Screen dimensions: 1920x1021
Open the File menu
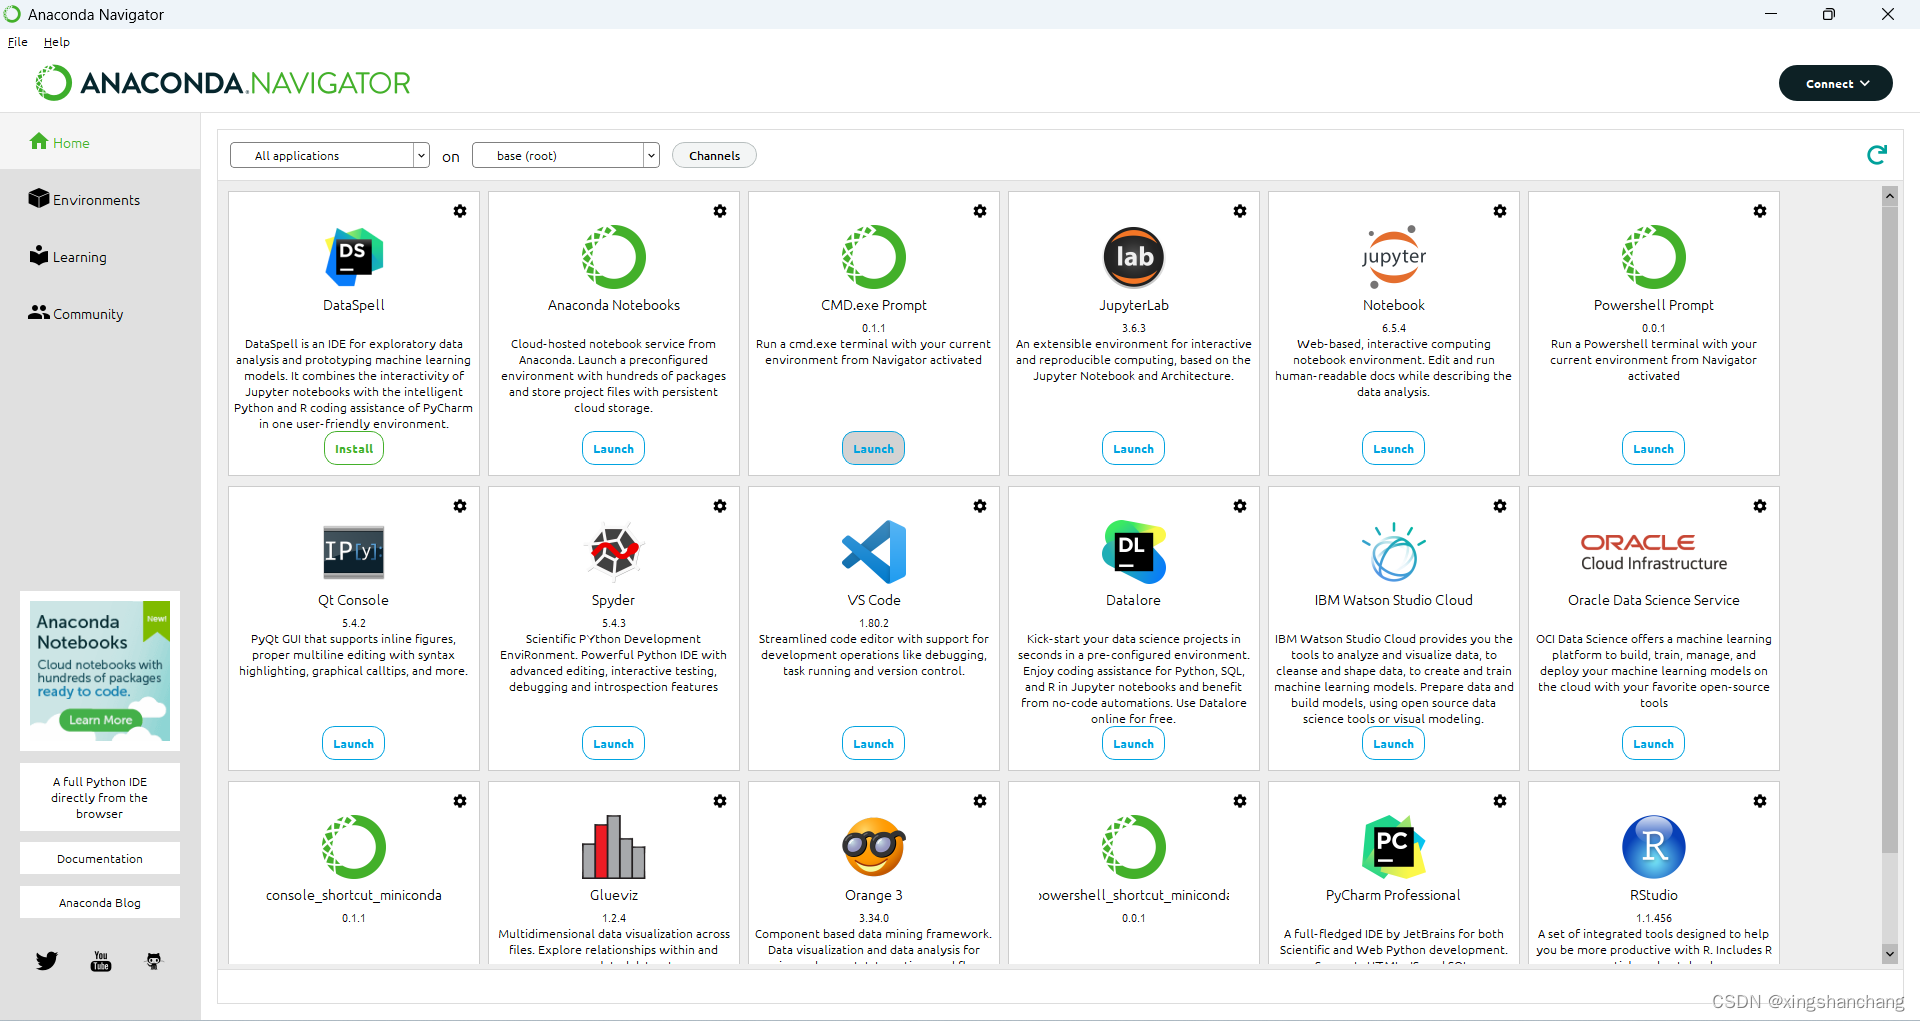pos(18,42)
